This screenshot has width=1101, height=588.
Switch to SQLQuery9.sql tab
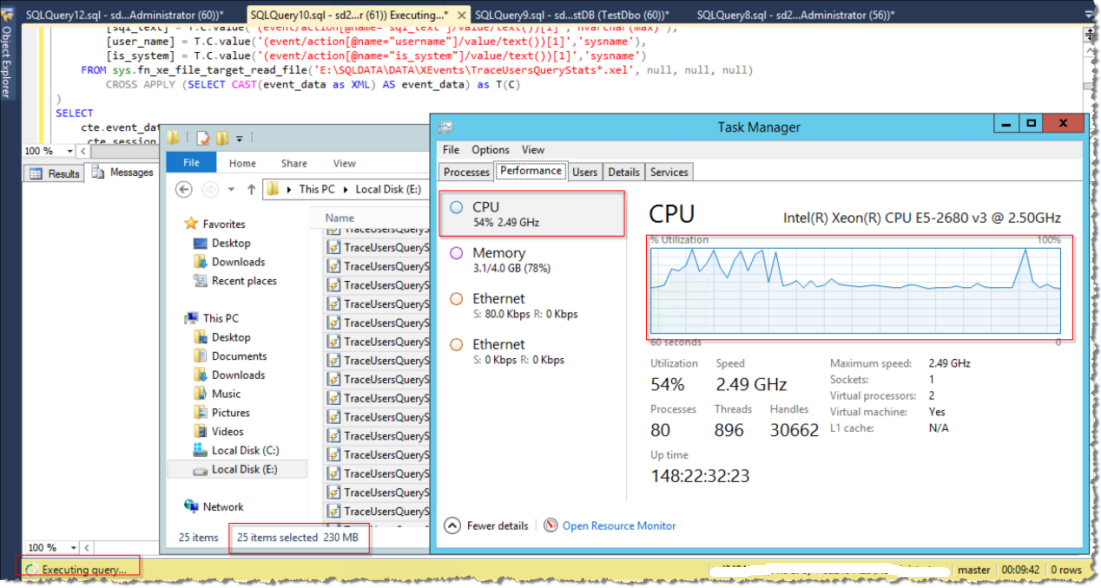click(x=572, y=14)
